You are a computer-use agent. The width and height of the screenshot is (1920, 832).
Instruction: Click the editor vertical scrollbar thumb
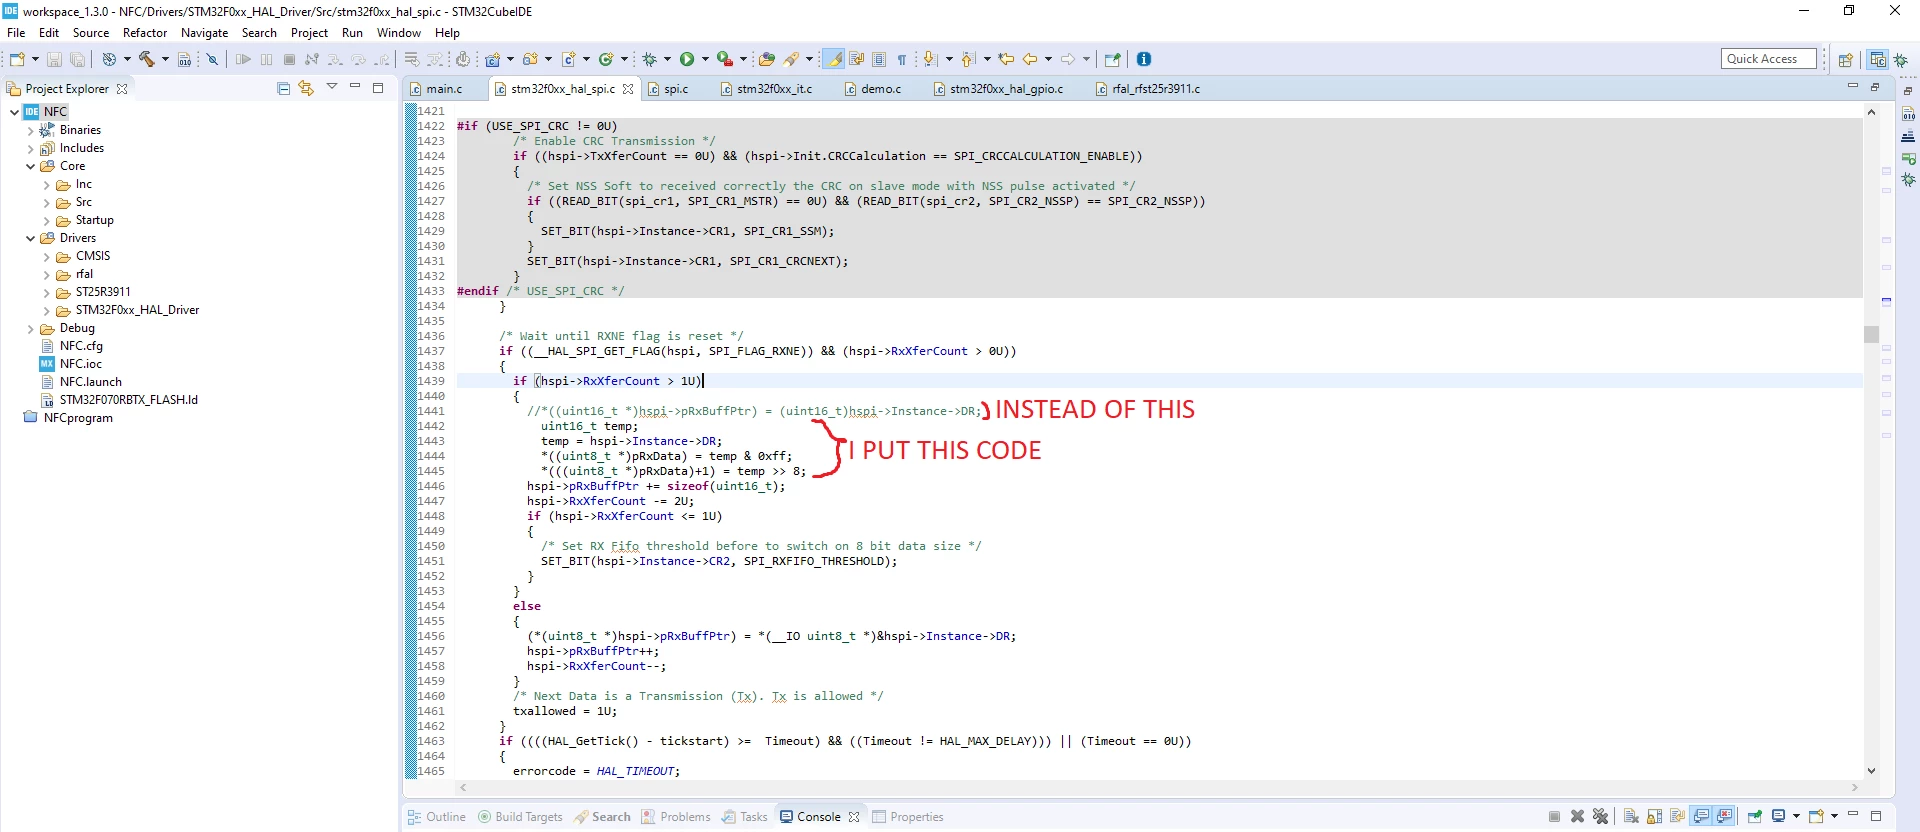1871,334
